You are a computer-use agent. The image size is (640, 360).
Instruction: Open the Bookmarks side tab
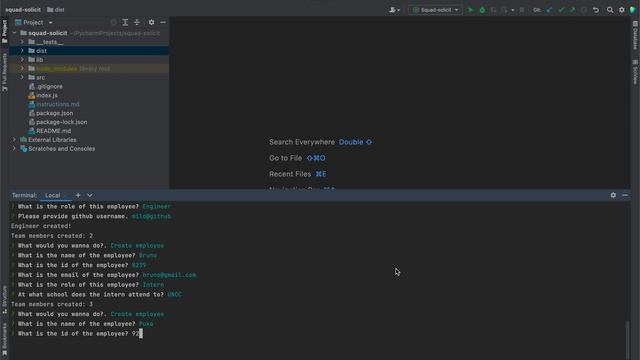point(4,339)
